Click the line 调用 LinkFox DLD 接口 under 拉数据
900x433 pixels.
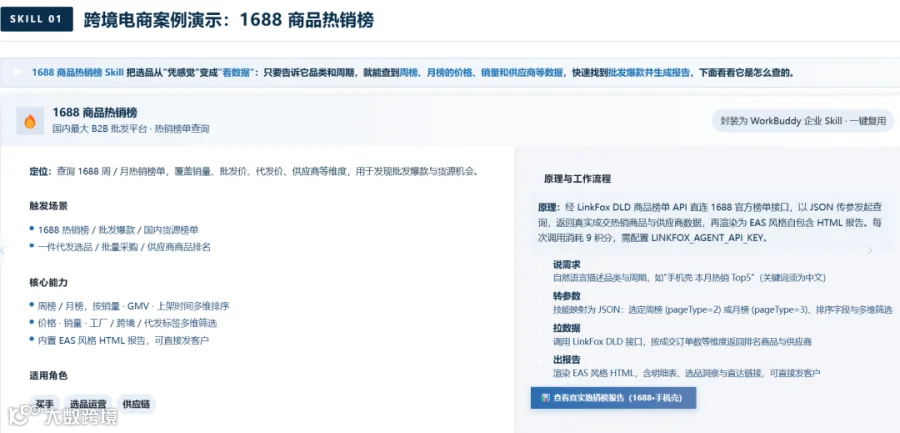coord(682,342)
